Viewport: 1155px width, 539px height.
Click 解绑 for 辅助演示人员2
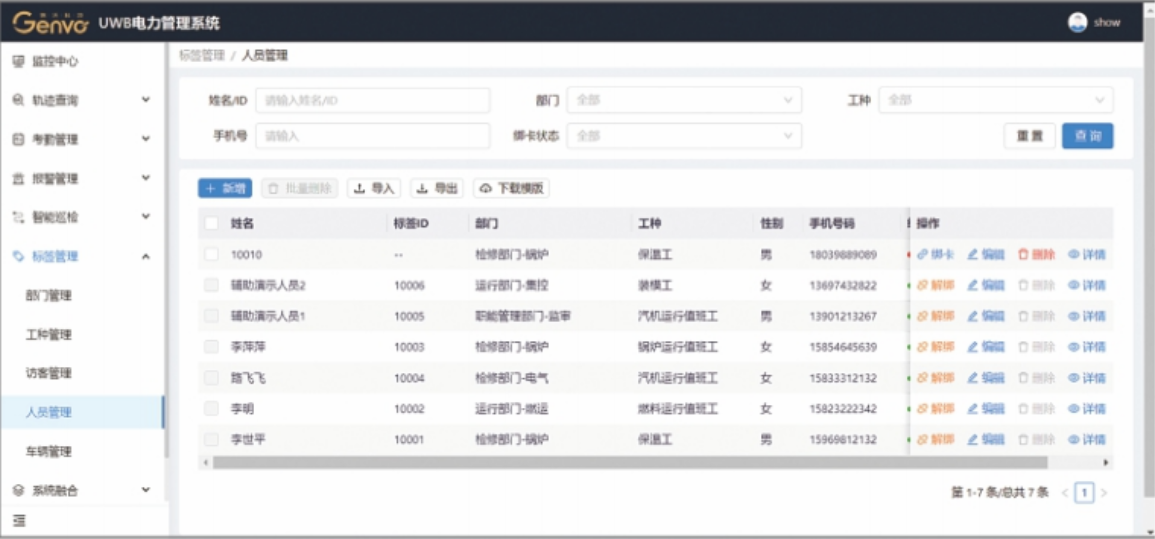click(x=935, y=286)
